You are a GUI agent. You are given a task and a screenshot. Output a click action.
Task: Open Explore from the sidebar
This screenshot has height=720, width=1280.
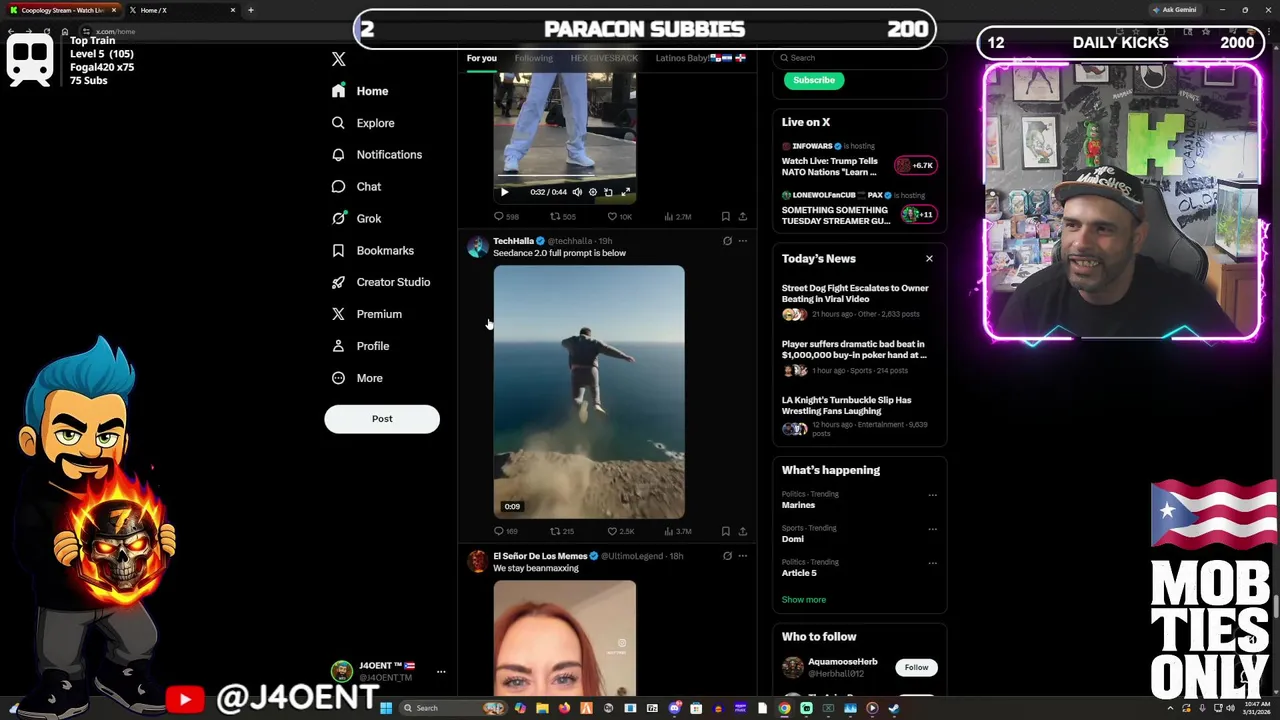(362, 123)
